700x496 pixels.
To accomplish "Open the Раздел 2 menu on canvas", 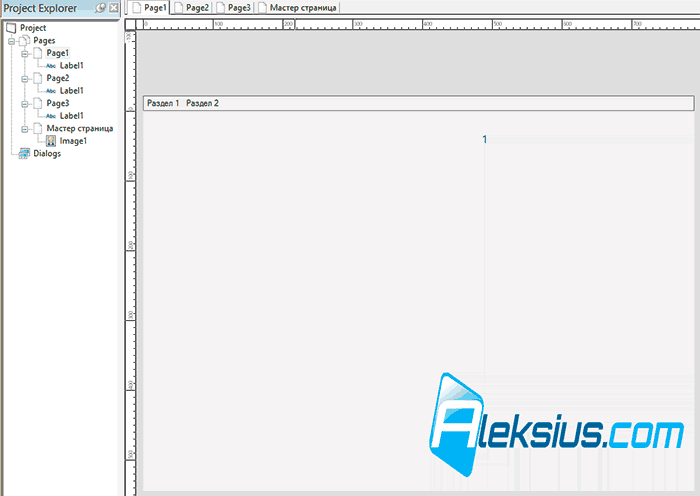I will [202, 103].
